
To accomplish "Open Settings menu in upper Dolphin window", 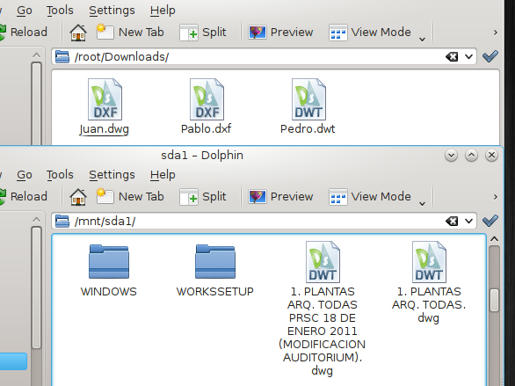I will (112, 10).
